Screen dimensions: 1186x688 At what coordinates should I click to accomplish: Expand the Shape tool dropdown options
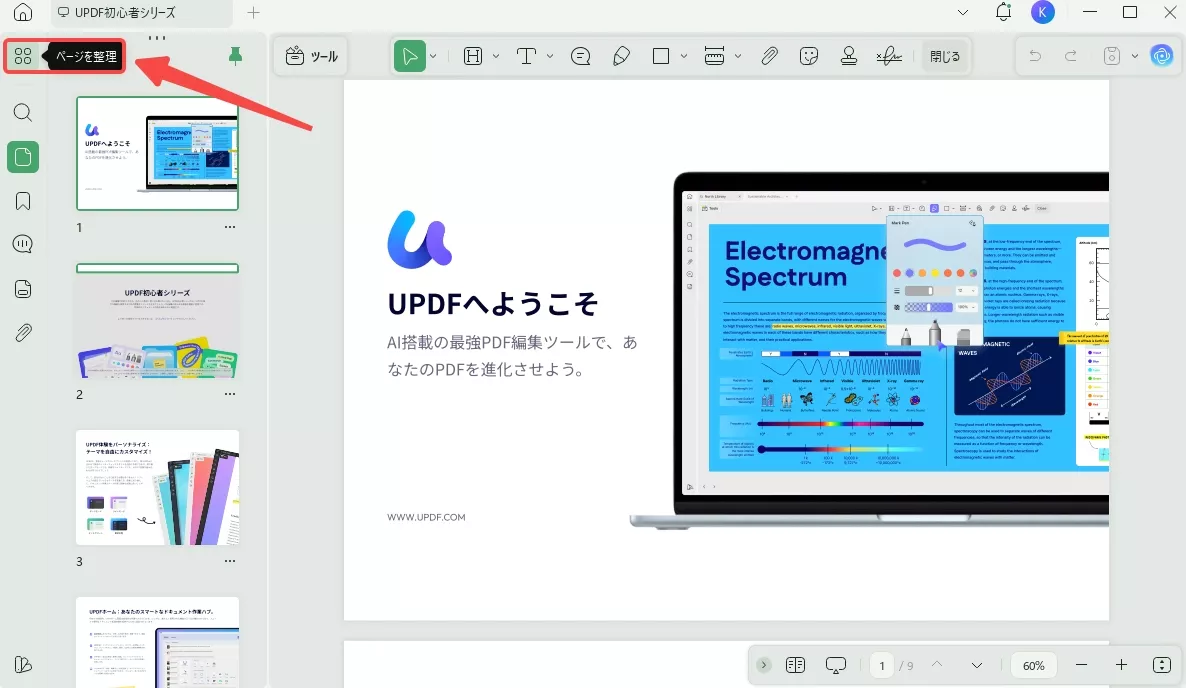pos(684,56)
